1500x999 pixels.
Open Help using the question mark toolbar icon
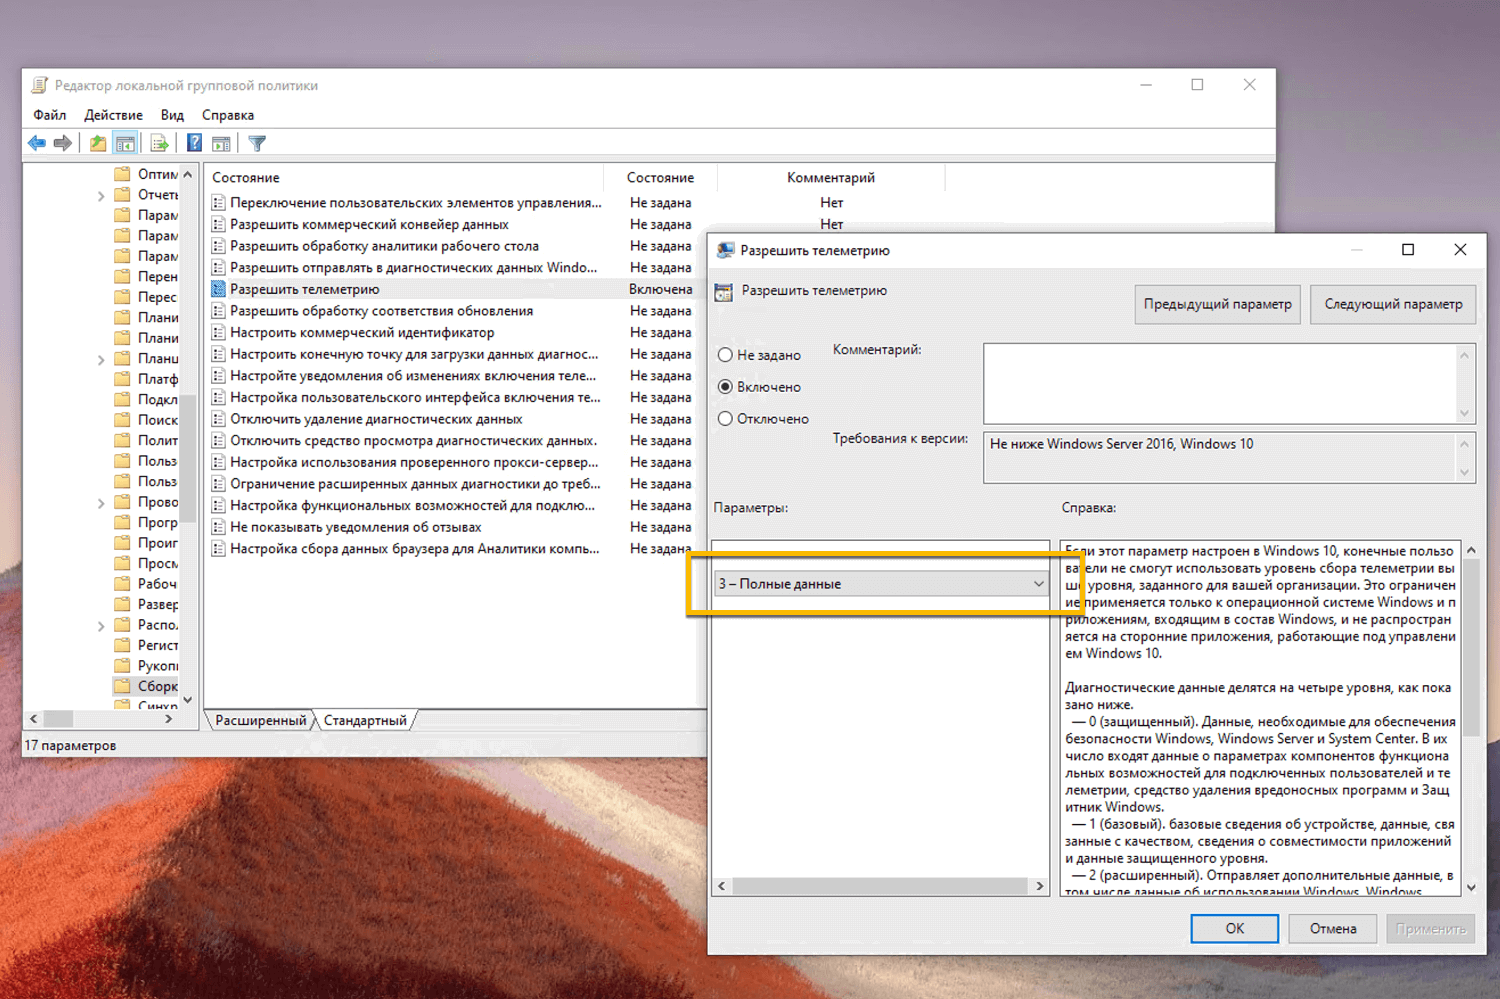coord(193,142)
